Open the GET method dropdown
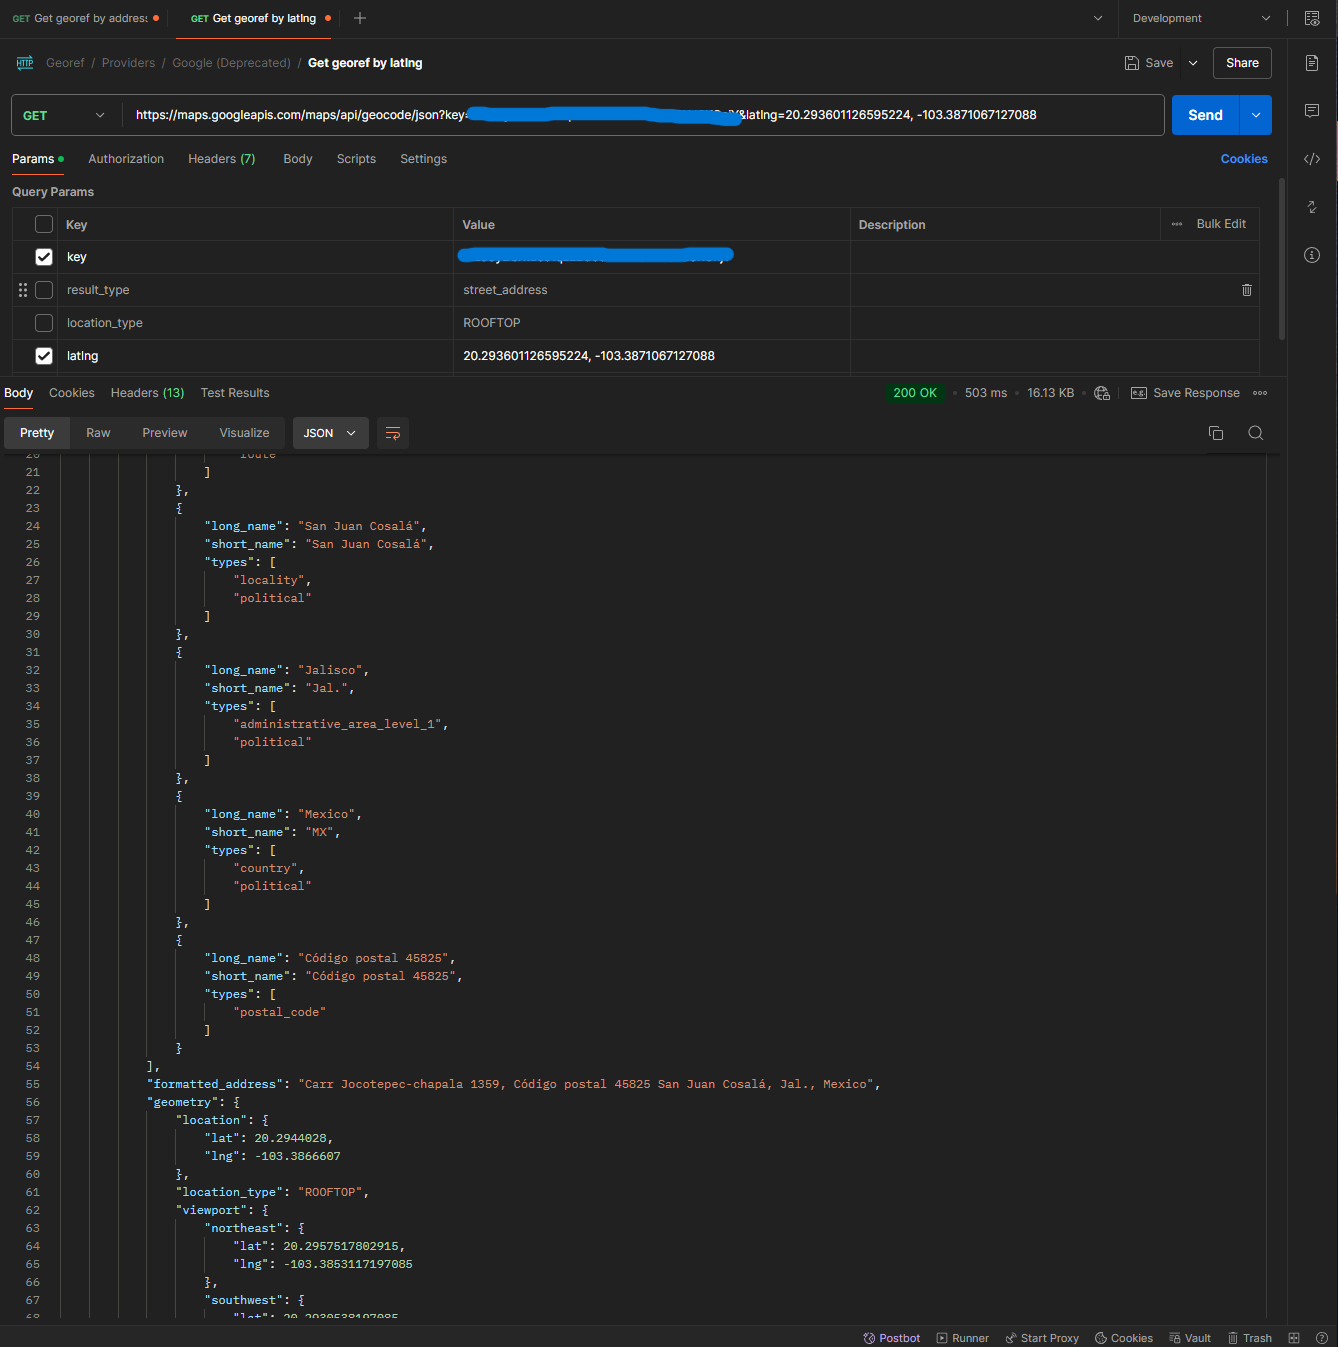Image resolution: width=1338 pixels, height=1347 pixels. click(x=64, y=115)
